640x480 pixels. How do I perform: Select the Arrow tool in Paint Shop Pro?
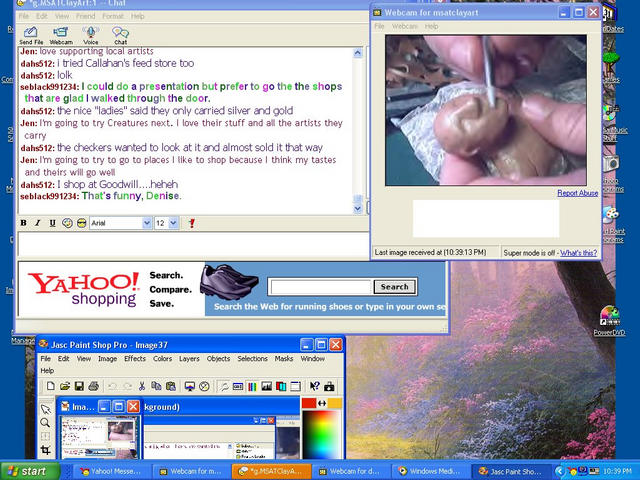[x=46, y=409]
